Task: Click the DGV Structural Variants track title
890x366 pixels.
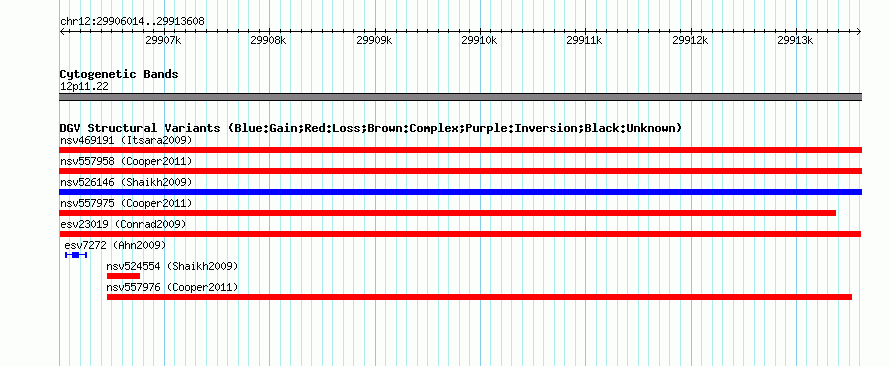Action: click(x=370, y=128)
